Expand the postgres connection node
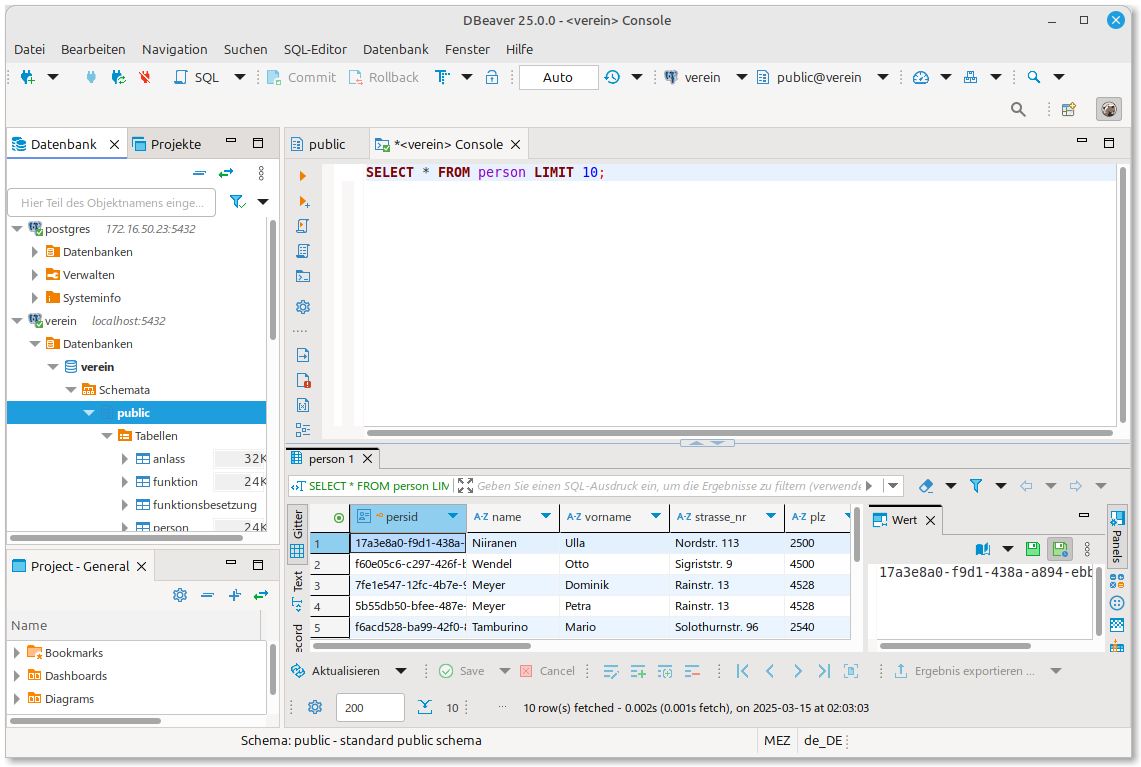 (x=18, y=228)
